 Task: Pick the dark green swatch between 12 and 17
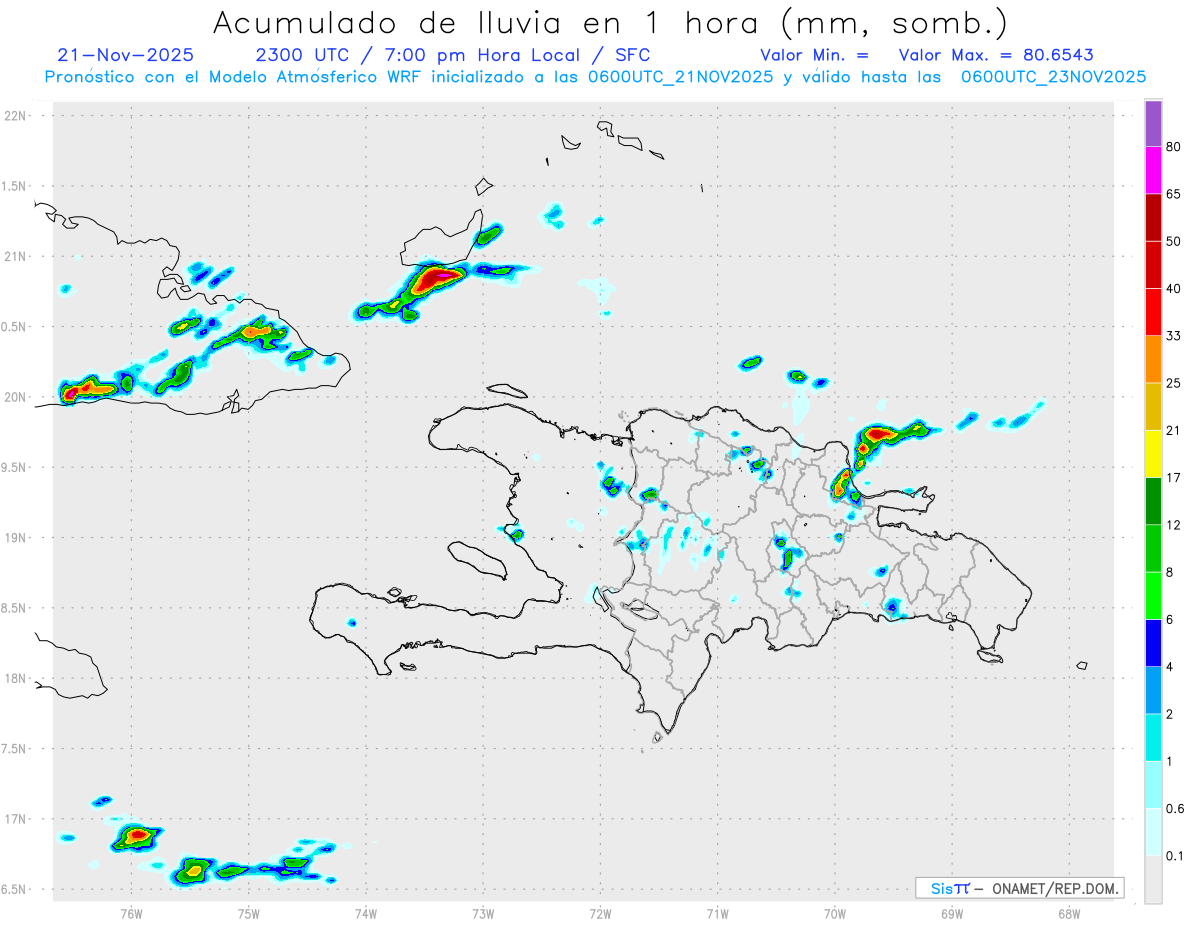[1153, 502]
